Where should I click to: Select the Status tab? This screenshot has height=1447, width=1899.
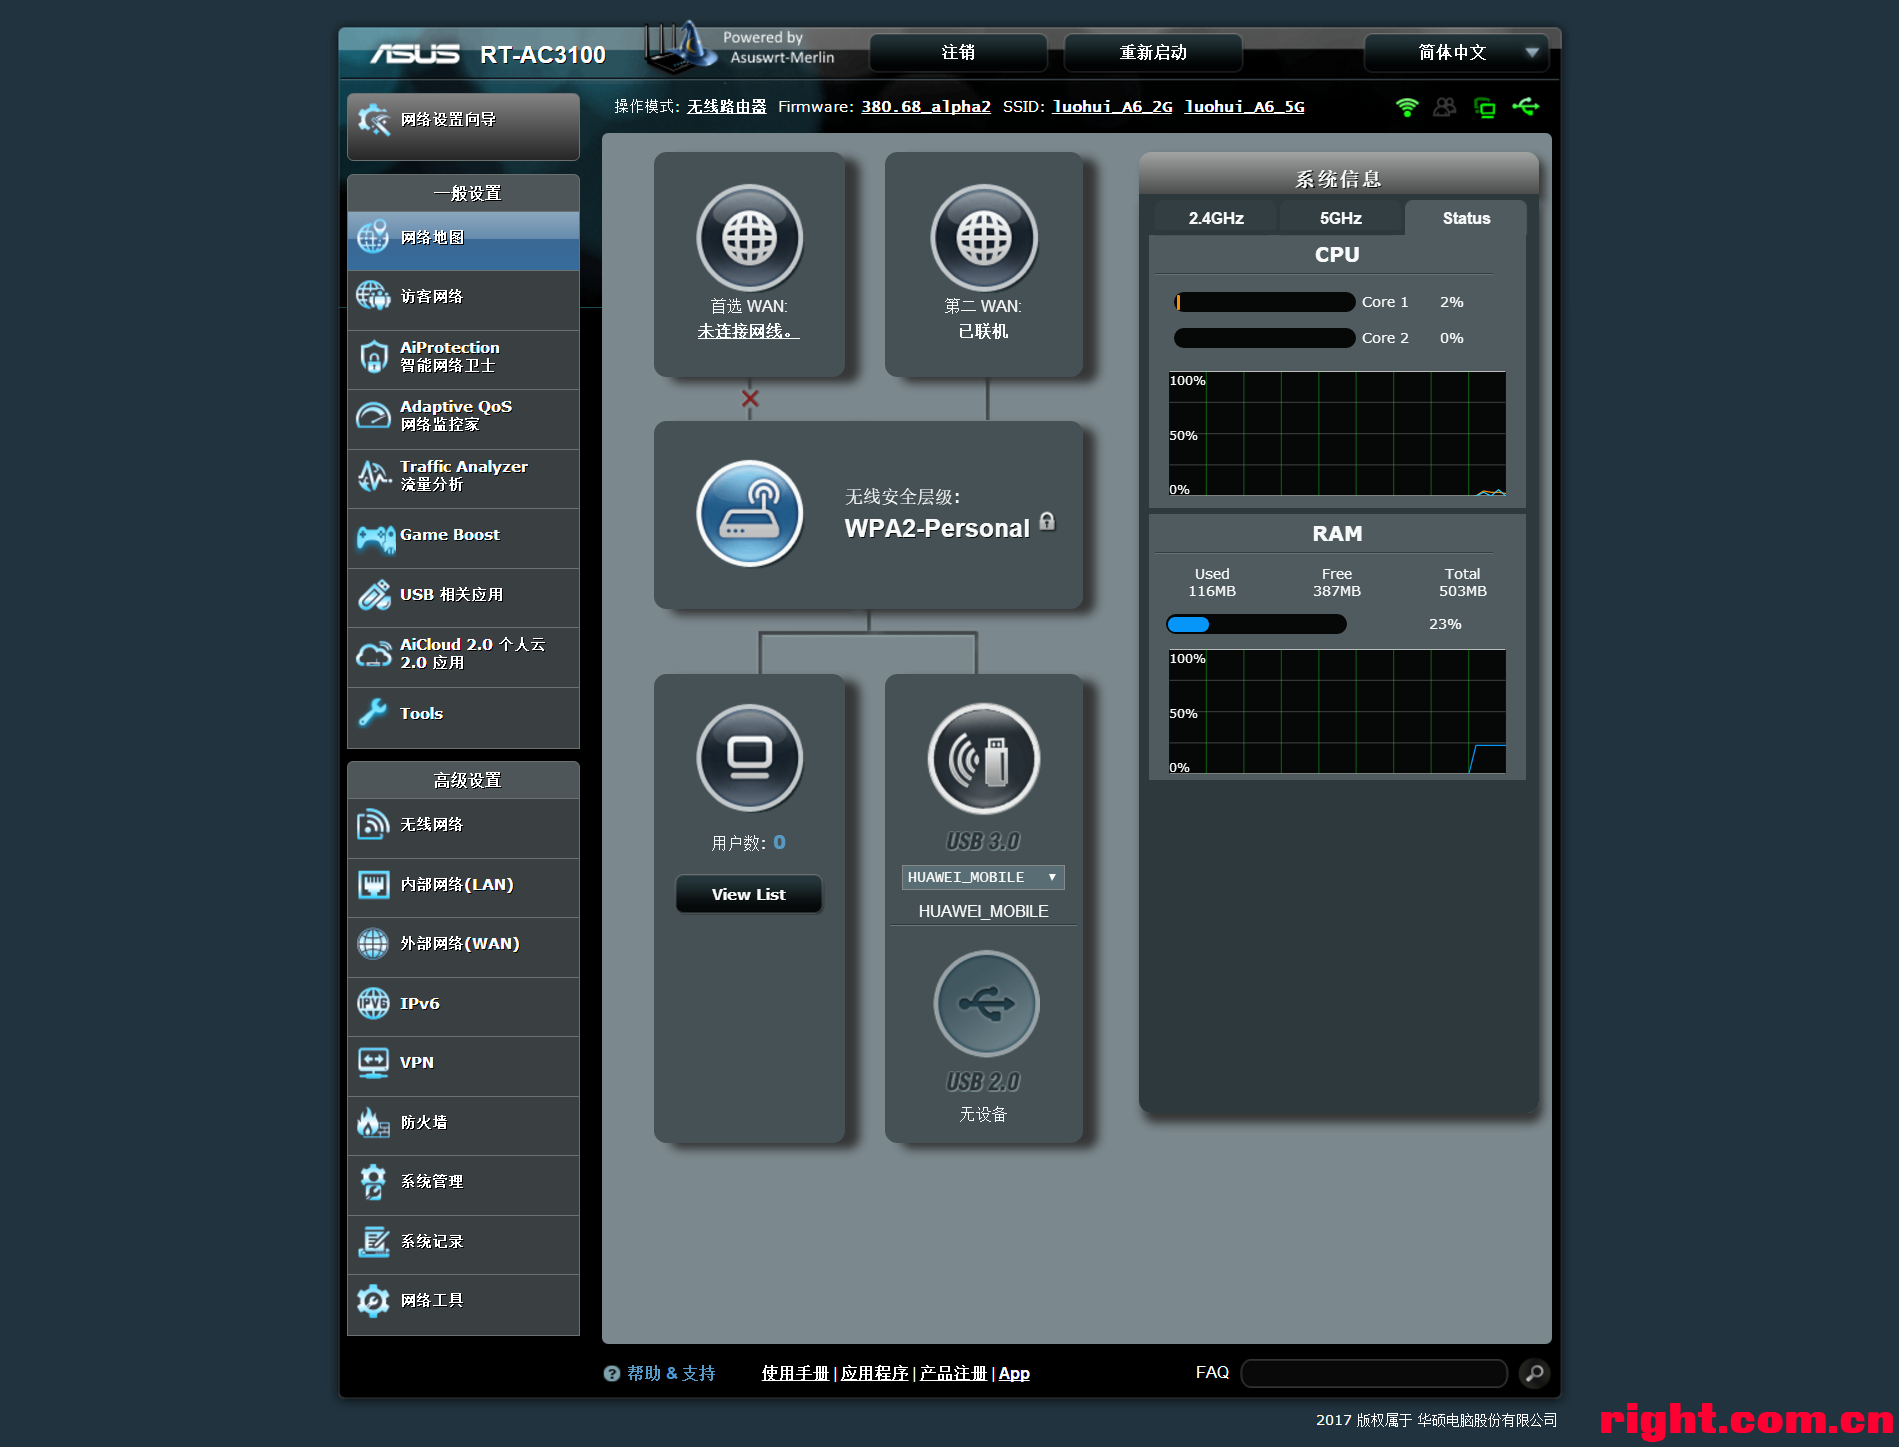tap(1466, 218)
